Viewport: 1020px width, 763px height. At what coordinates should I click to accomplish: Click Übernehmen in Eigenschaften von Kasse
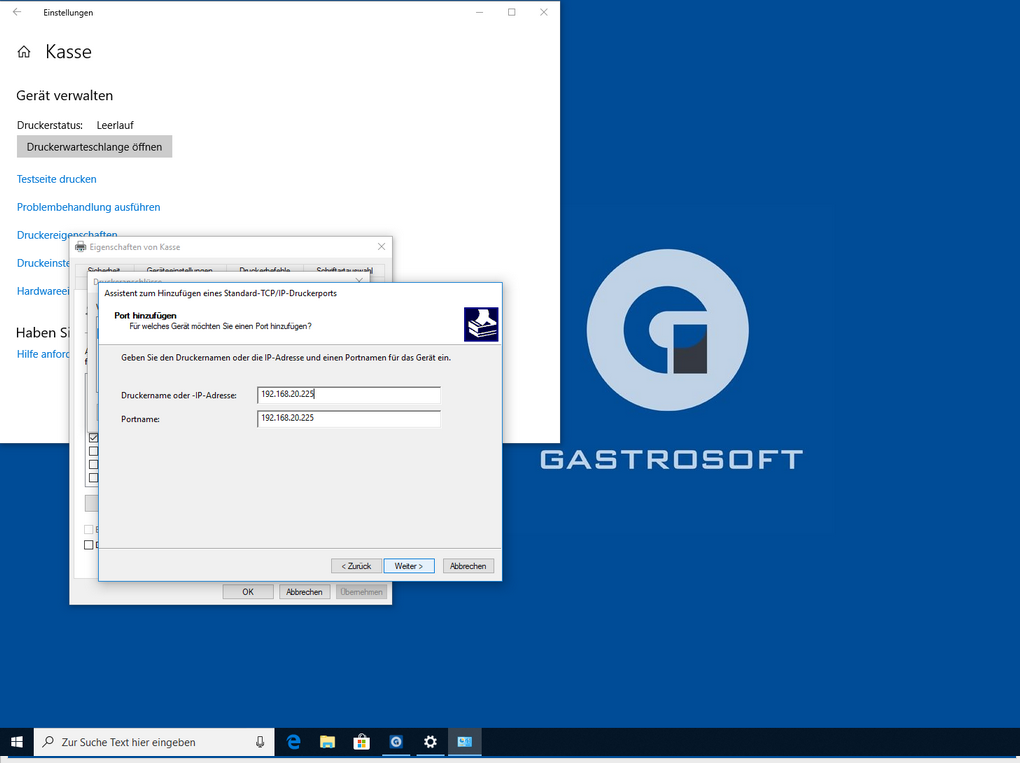[361, 592]
